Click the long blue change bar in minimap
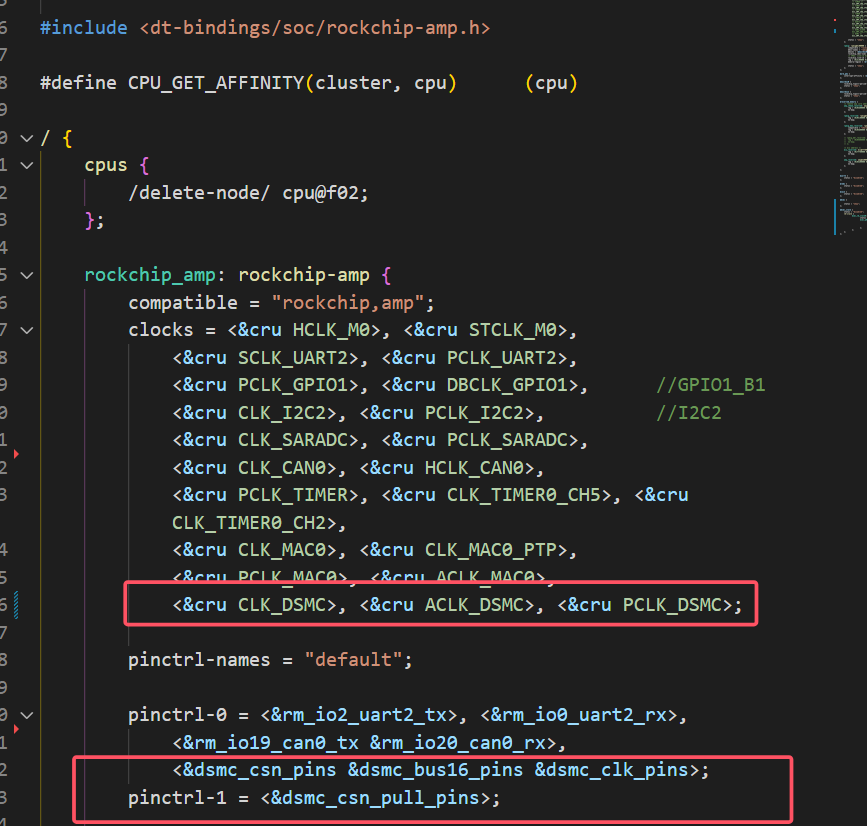Image resolution: width=867 pixels, height=826 pixels. (x=835, y=216)
